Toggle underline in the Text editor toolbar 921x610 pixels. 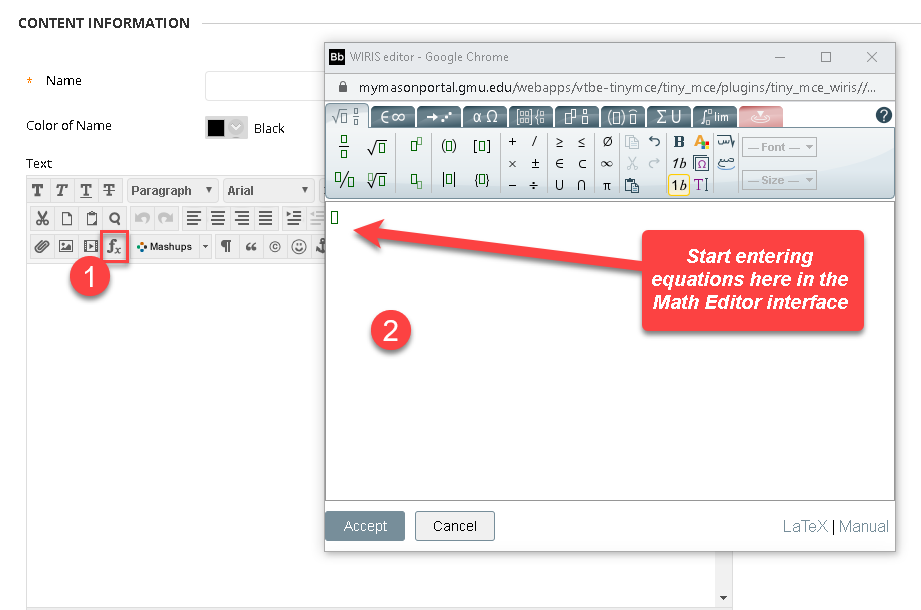tap(86, 190)
